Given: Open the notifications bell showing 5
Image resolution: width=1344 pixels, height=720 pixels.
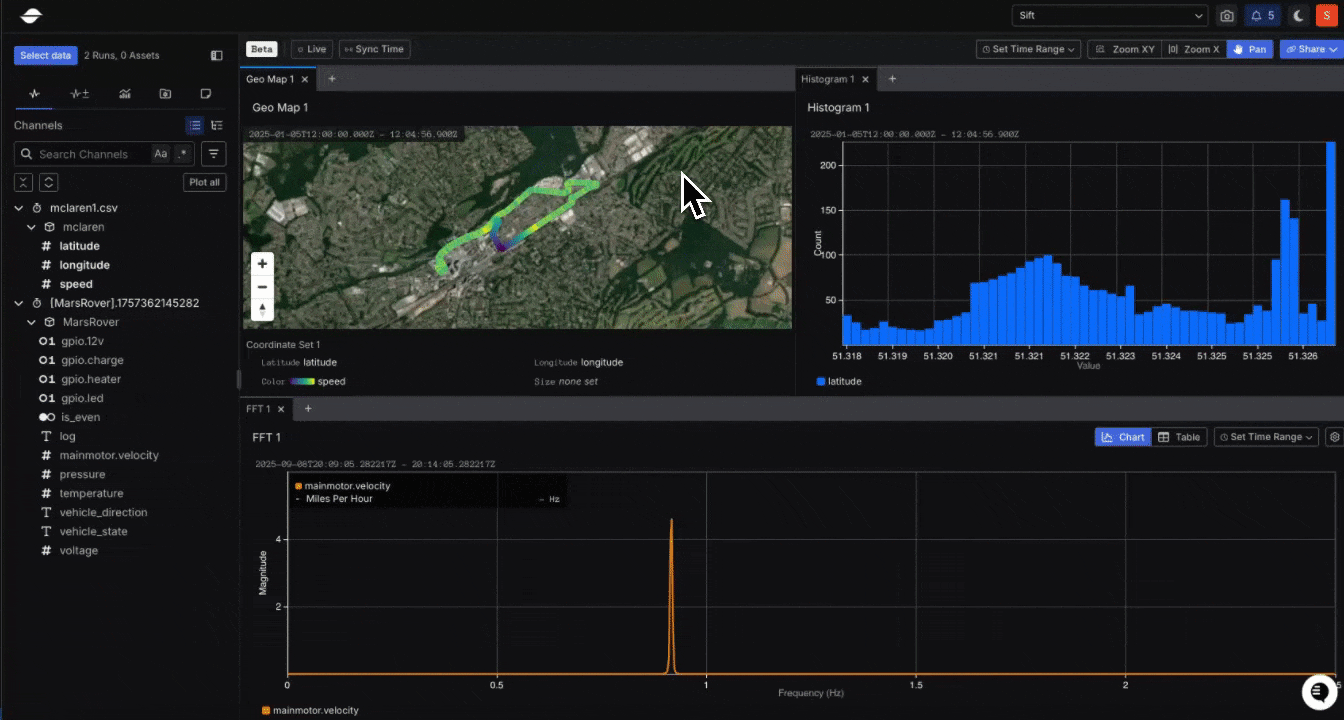Looking at the screenshot, I should (x=1261, y=16).
